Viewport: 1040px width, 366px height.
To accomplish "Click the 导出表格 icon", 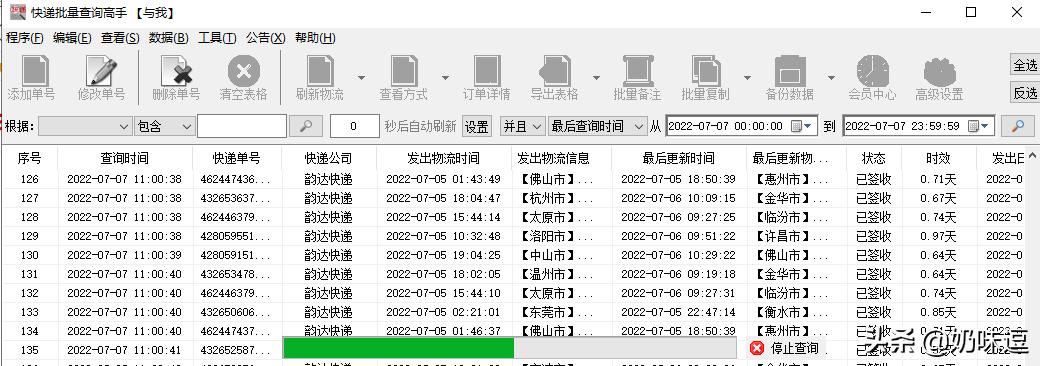I will (x=554, y=71).
